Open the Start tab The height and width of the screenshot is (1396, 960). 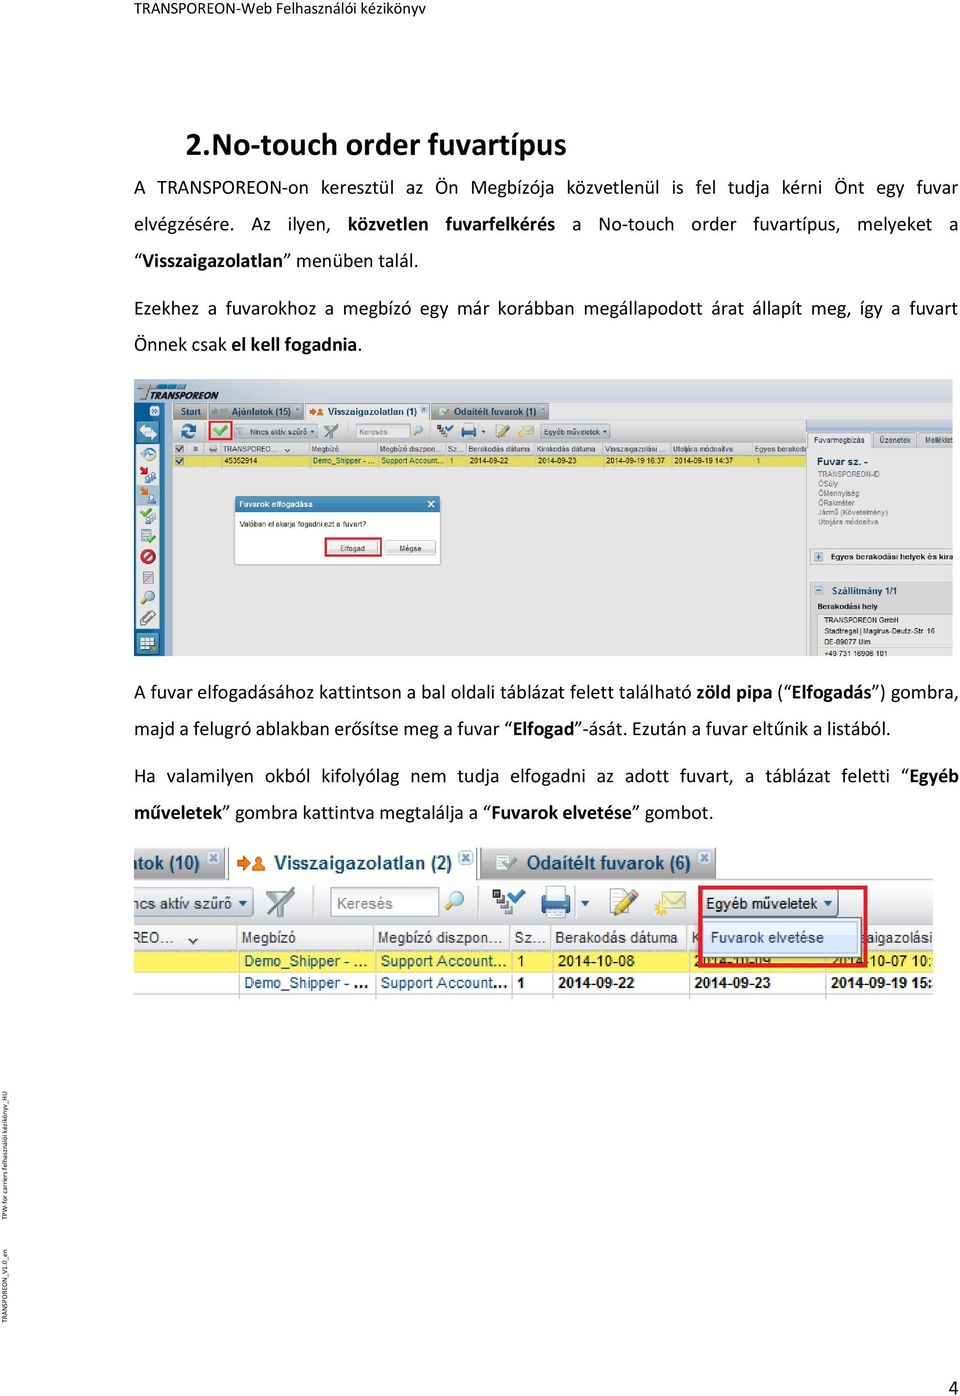[x=189, y=412]
